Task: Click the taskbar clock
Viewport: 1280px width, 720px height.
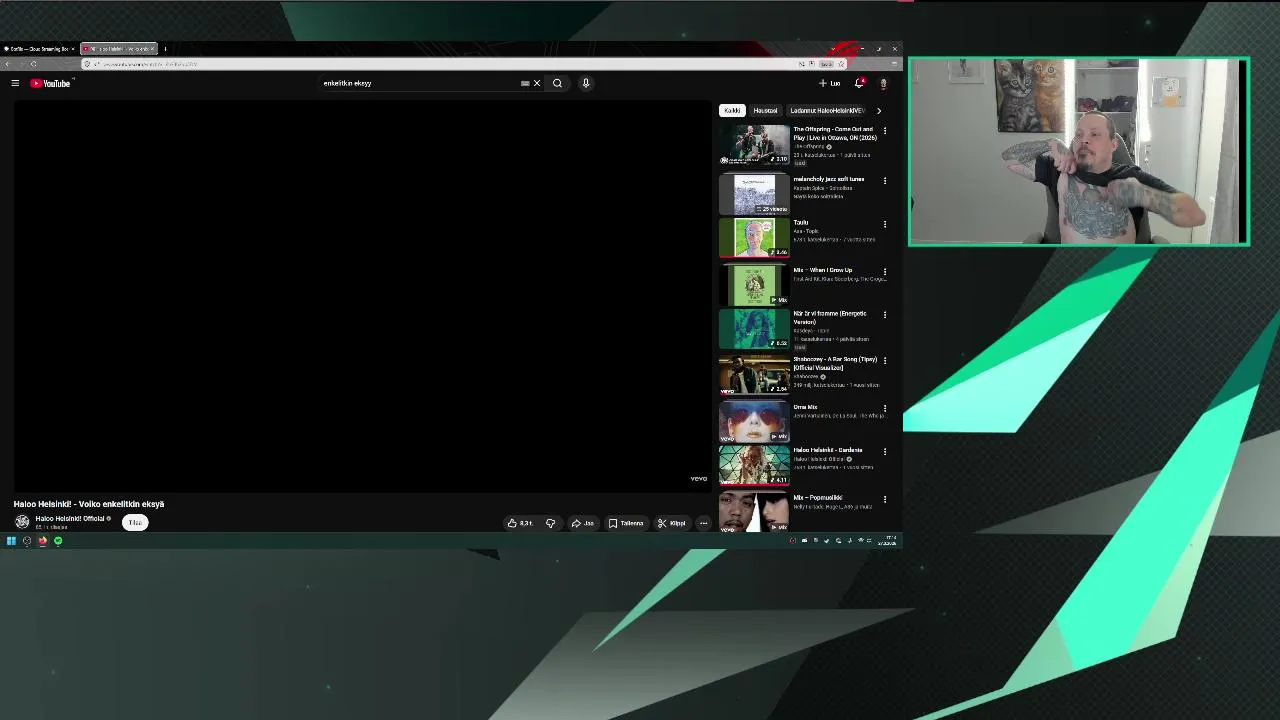Action: 887,541
